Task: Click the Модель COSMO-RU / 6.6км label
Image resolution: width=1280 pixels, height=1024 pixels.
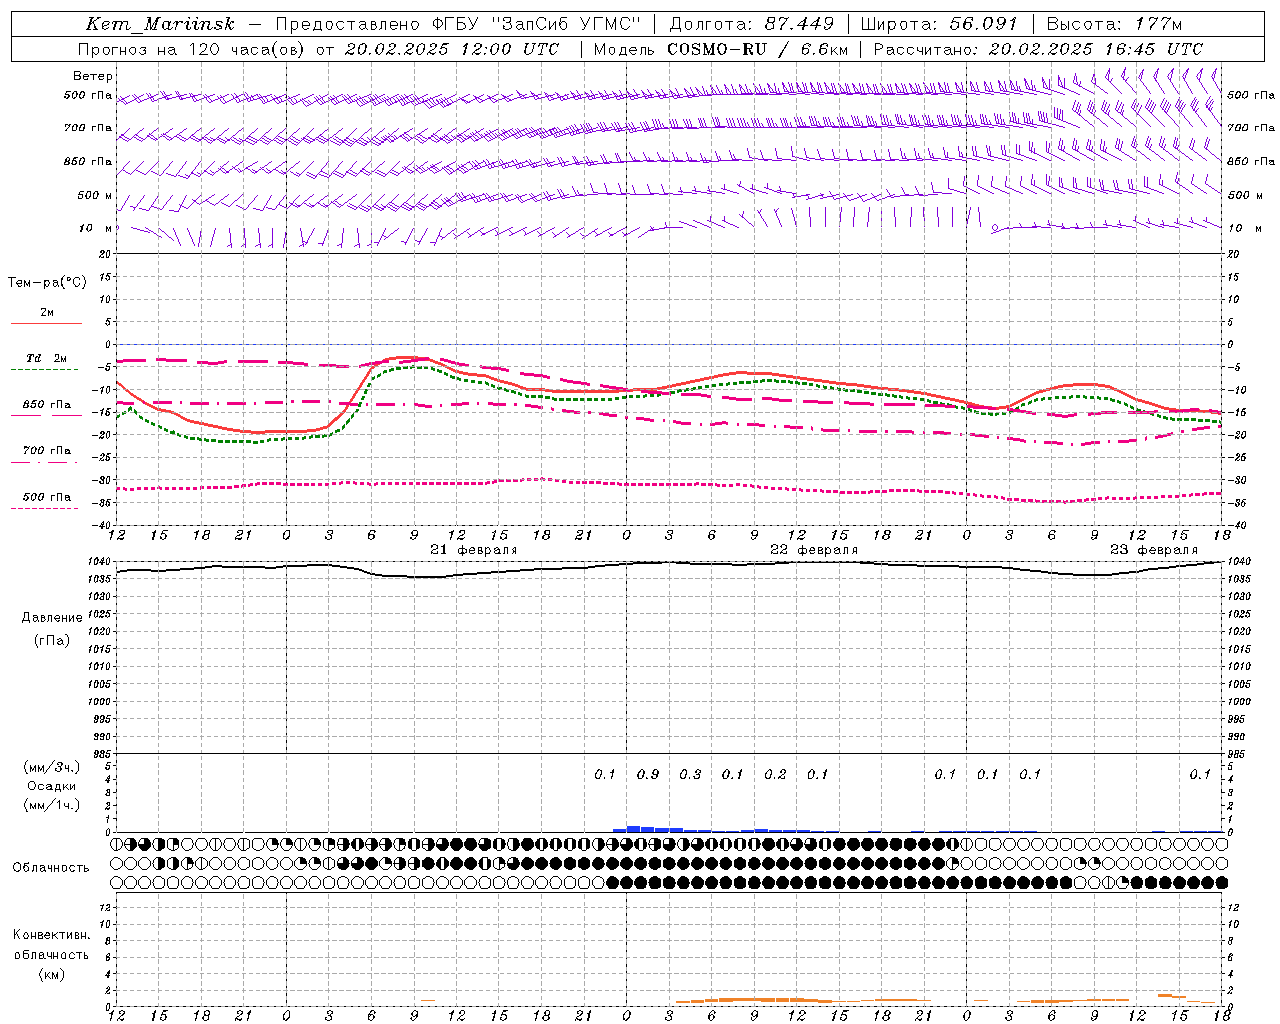Action: [x=721, y=49]
